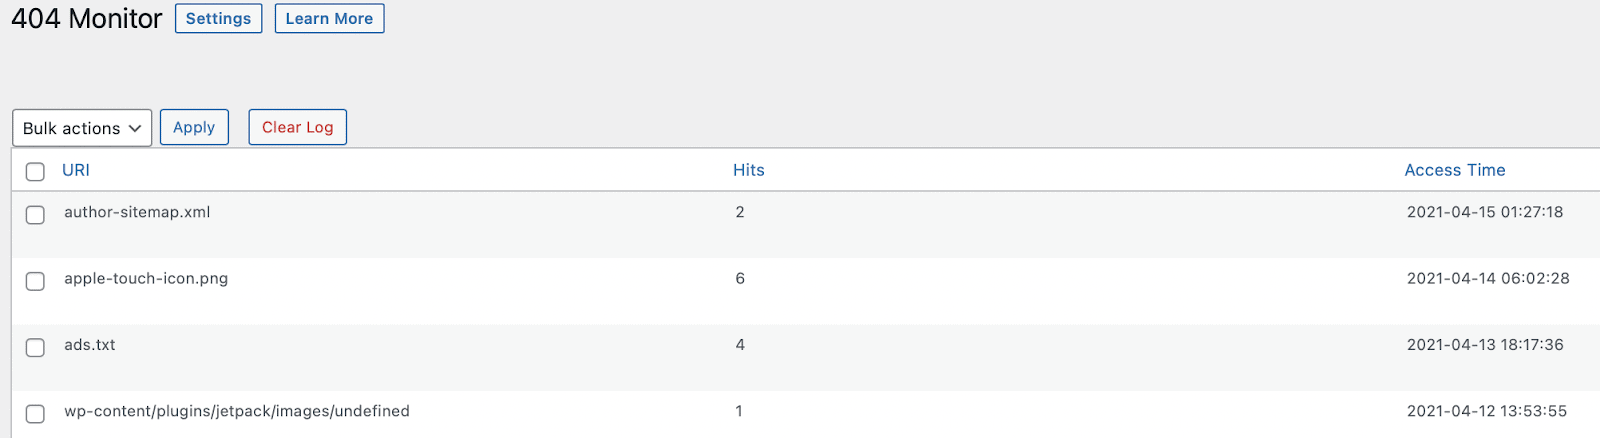The height and width of the screenshot is (438, 1600).
Task: Open the Bulk actions dropdown
Action: point(82,128)
